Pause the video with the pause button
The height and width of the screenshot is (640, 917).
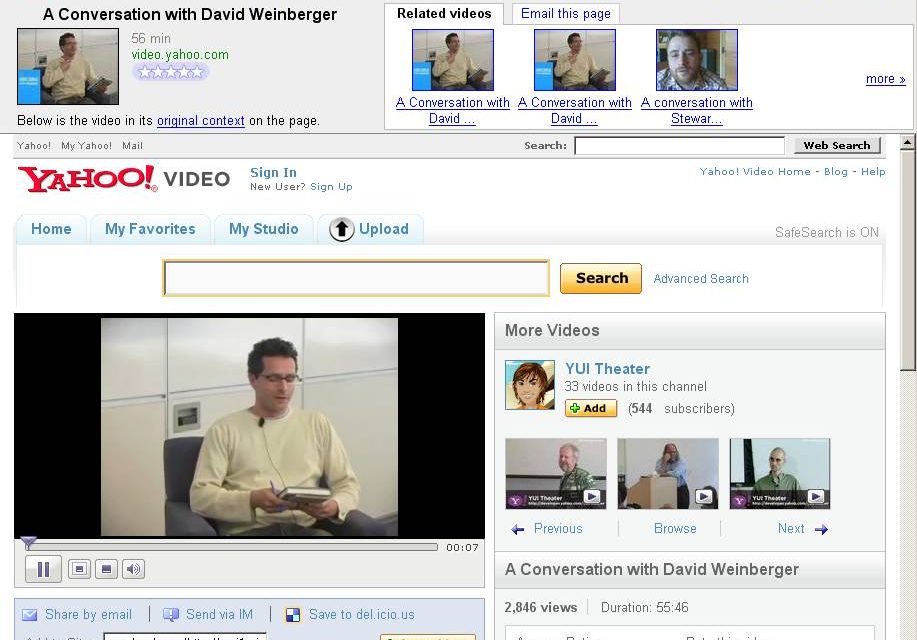pos(43,569)
